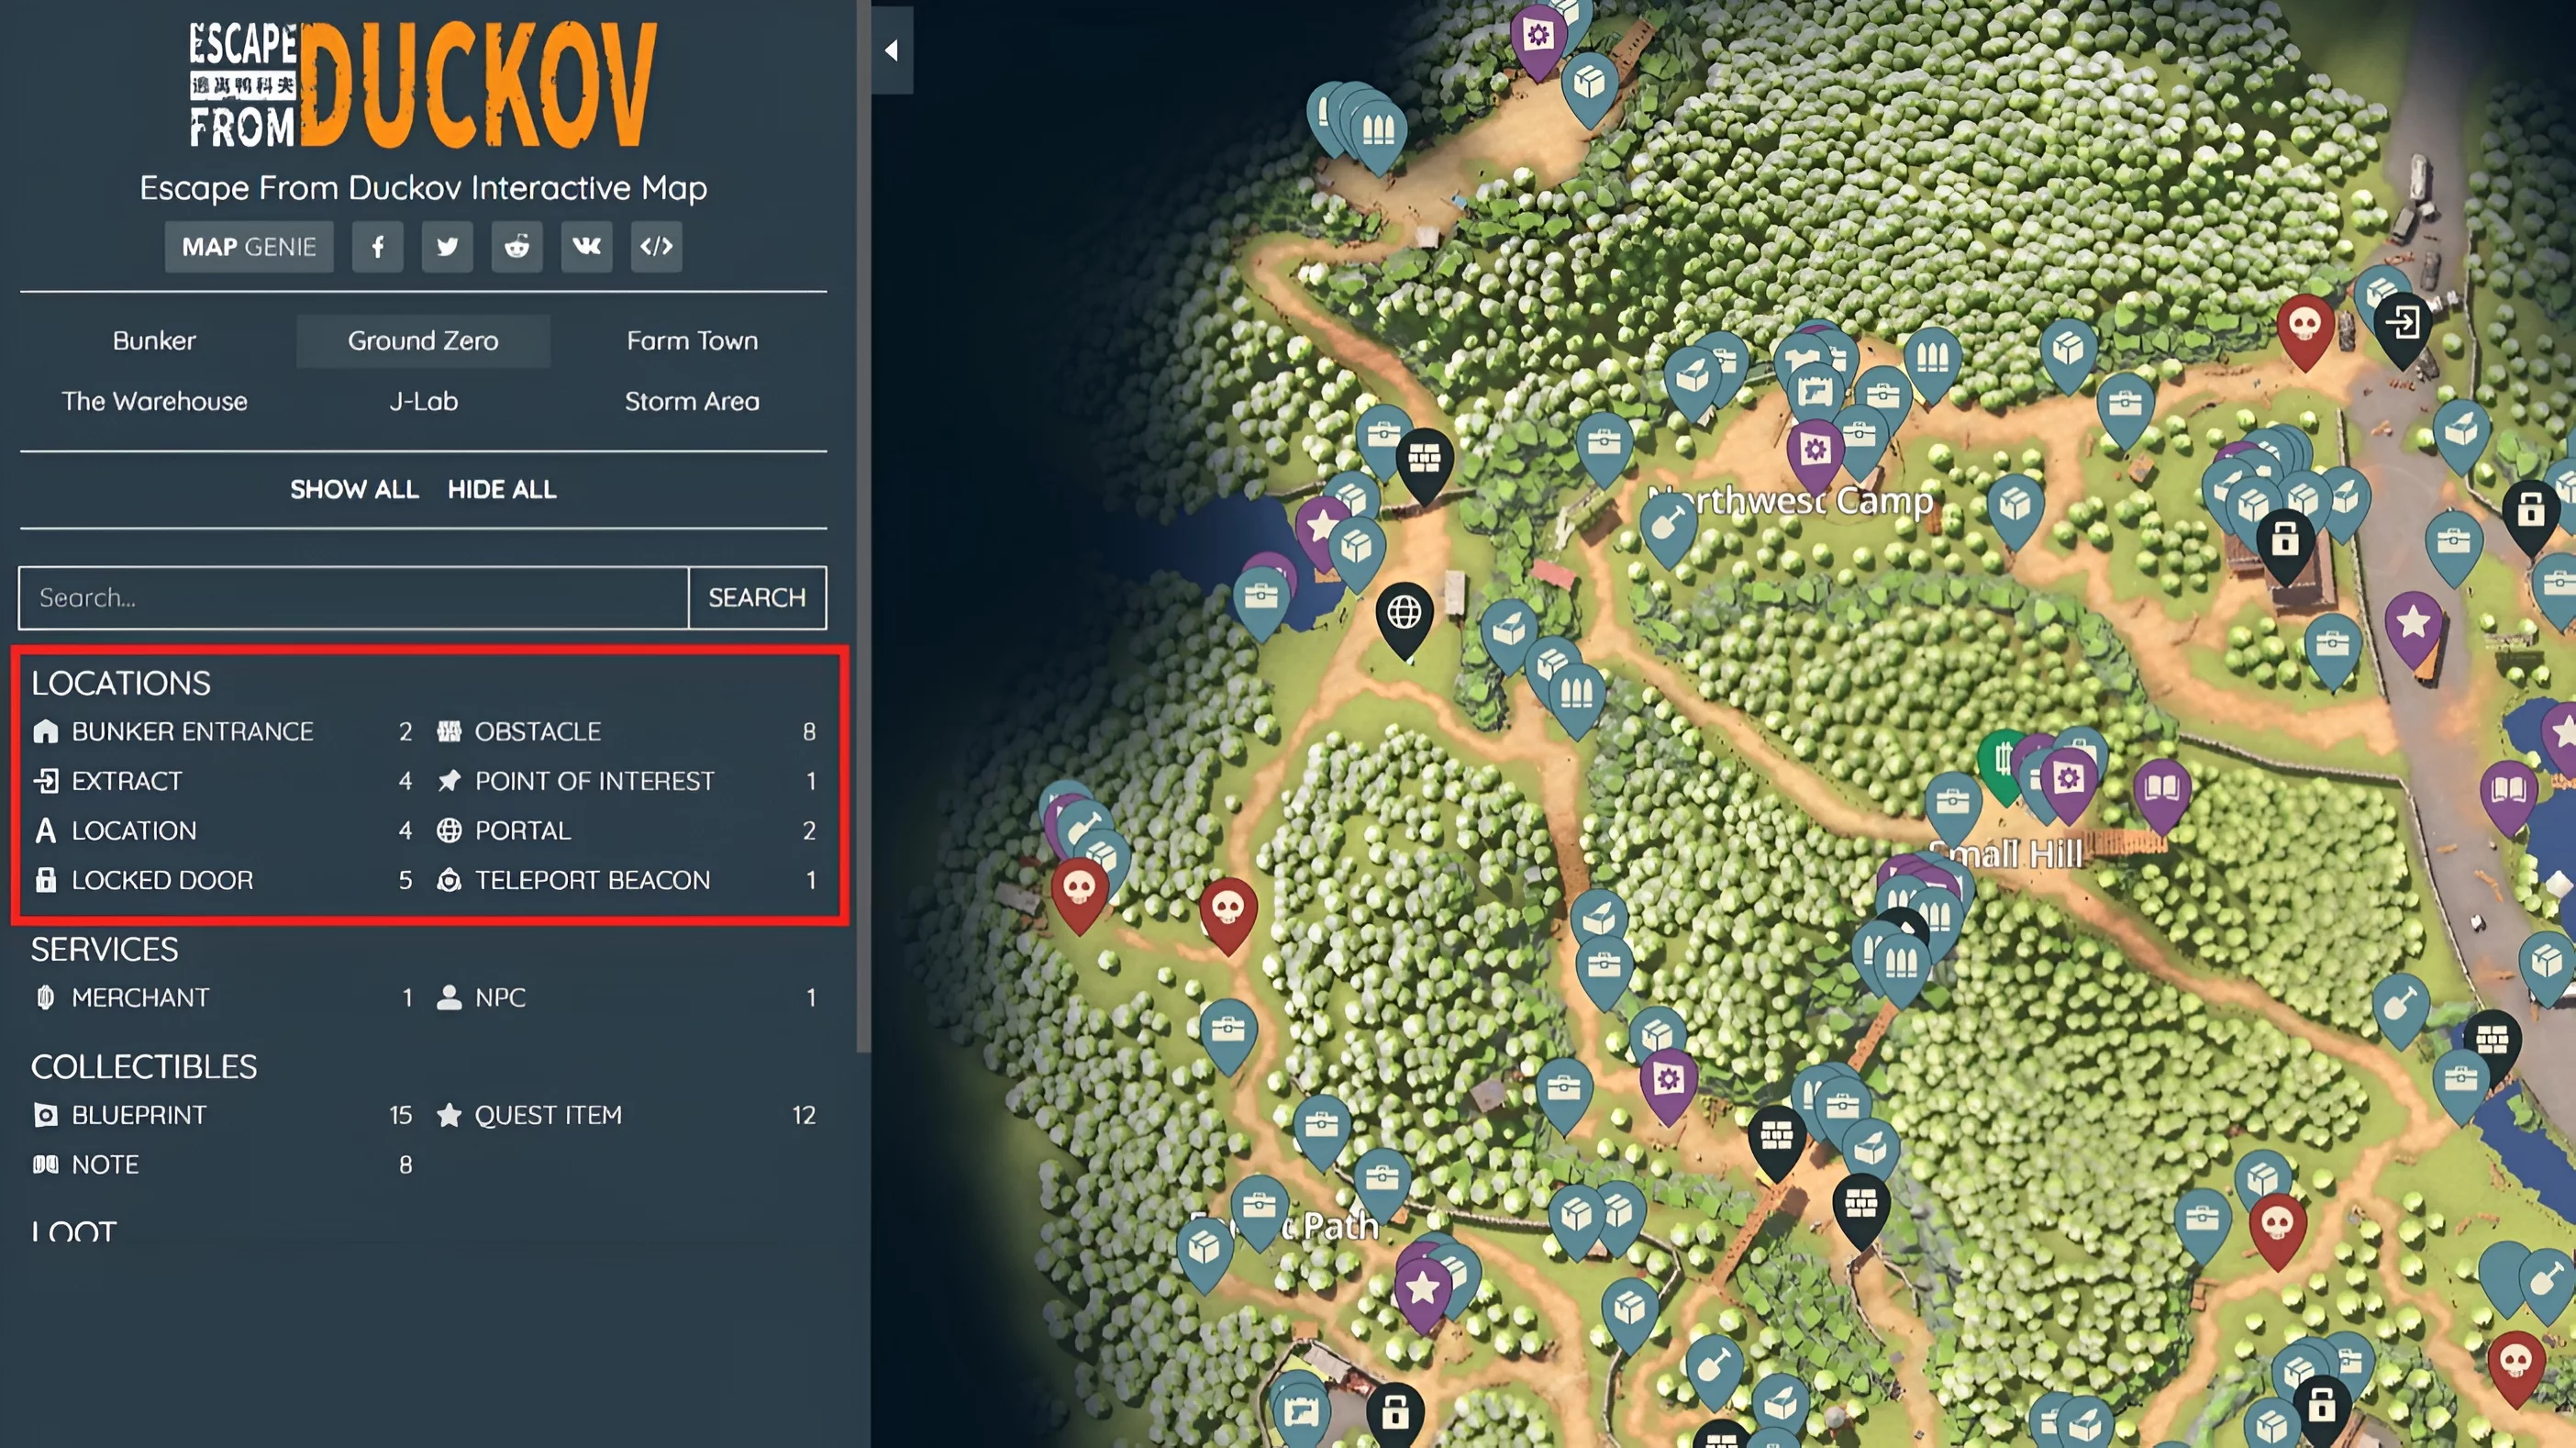Click the globe portal marker on map
2576x1448 pixels.
[1404, 612]
